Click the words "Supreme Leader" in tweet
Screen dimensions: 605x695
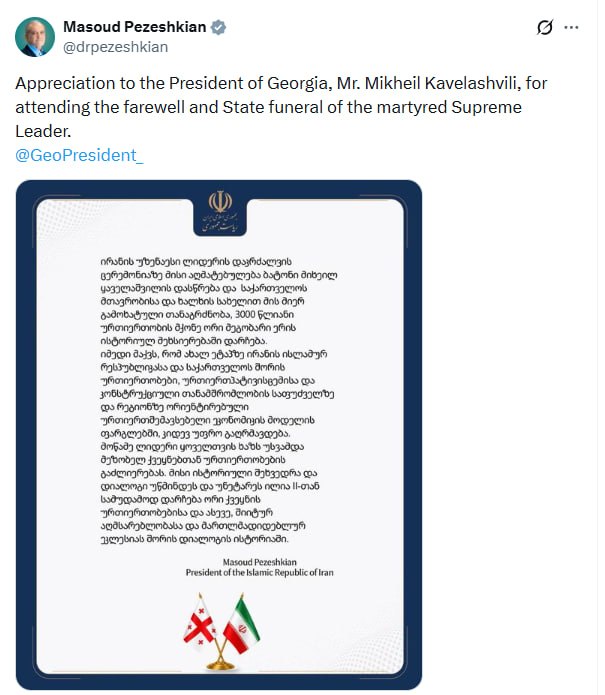pyautogui.click(x=269, y=119)
